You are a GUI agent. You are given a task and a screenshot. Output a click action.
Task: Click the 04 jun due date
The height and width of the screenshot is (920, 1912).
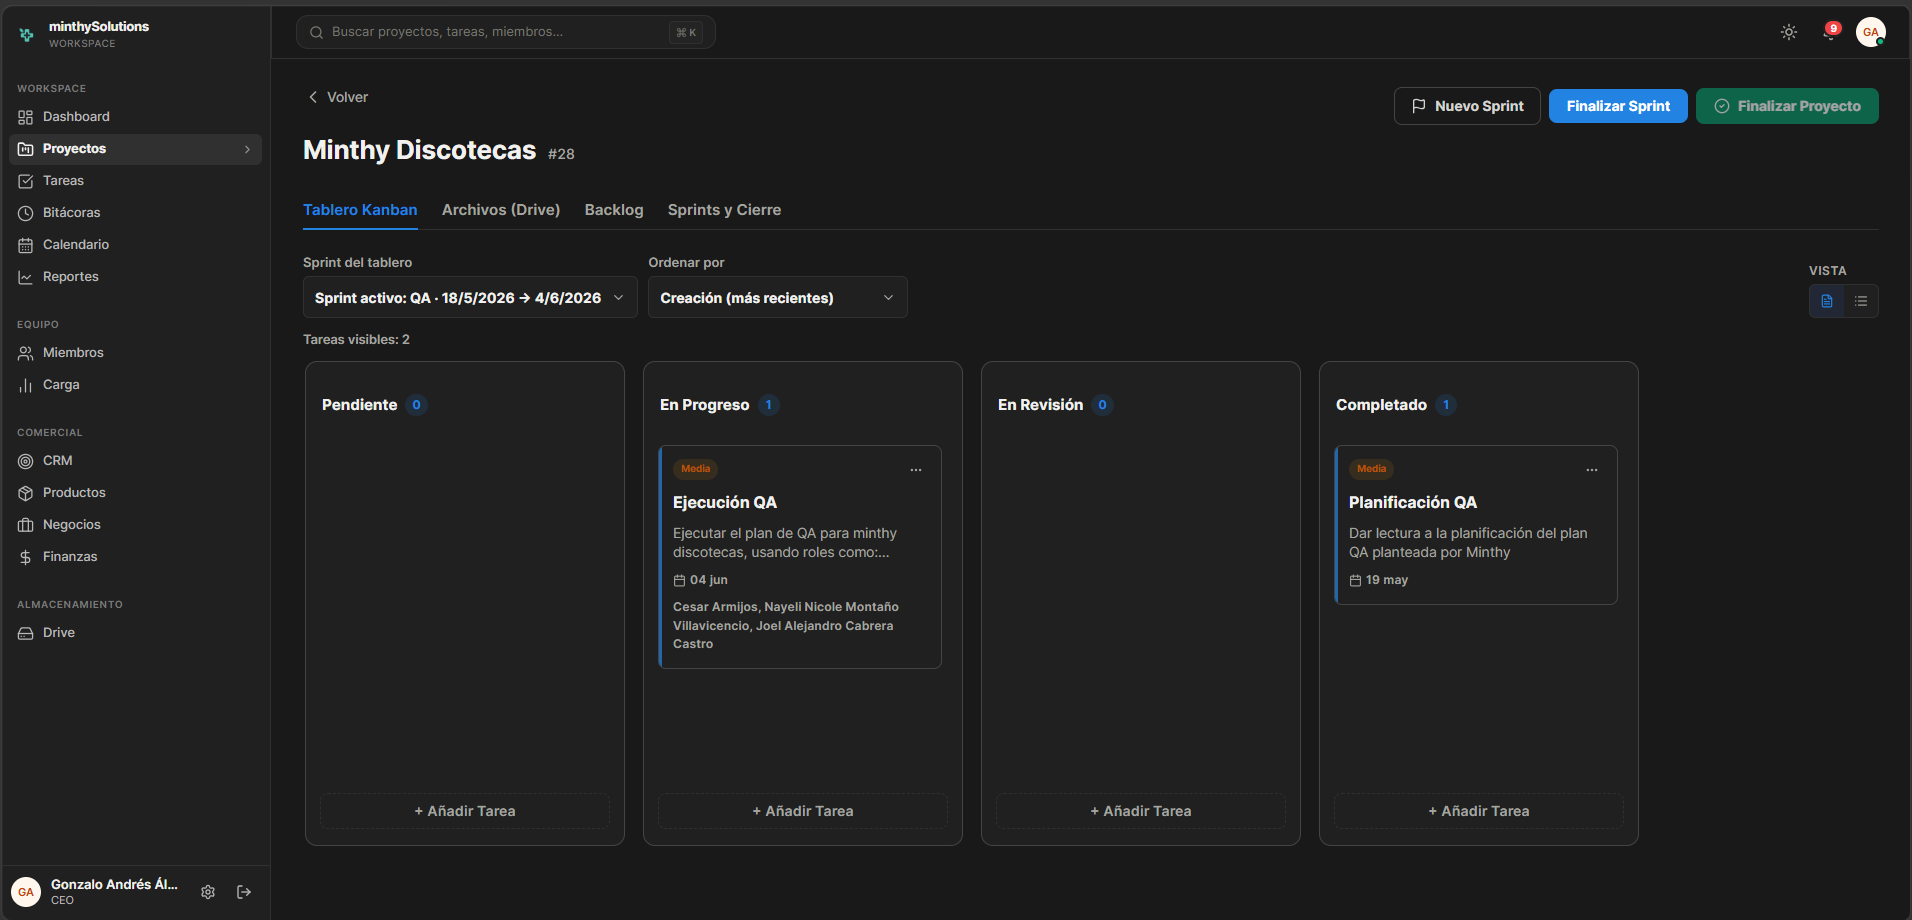[x=700, y=580]
